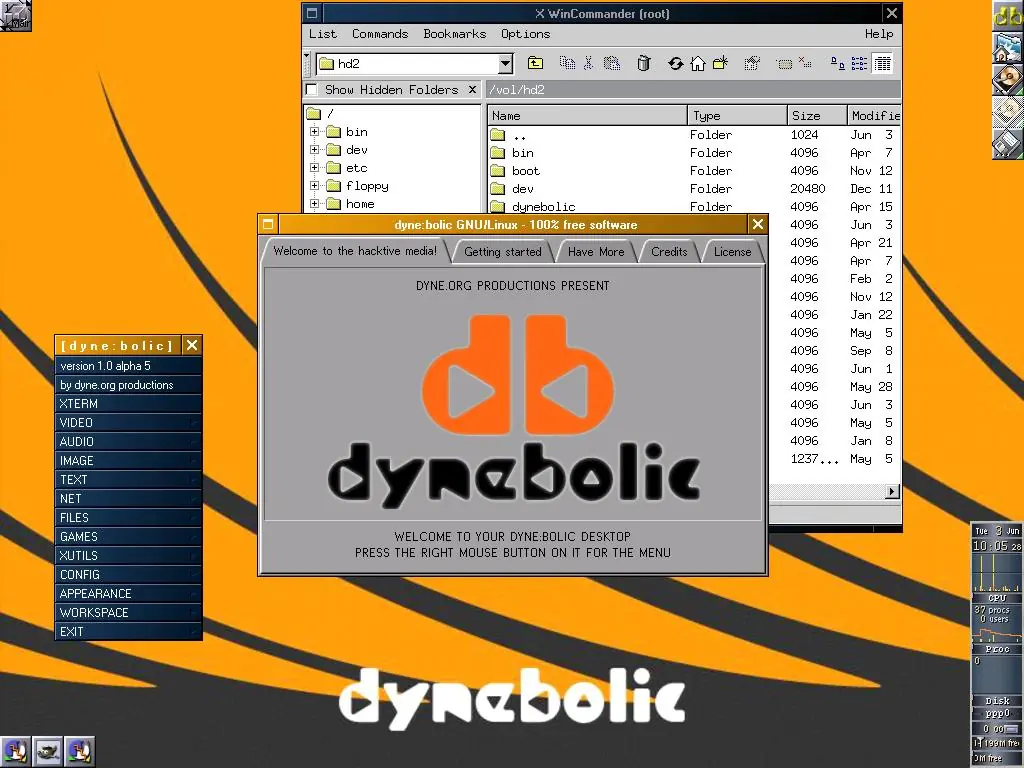Switch to detailed list view icon

pos(882,63)
